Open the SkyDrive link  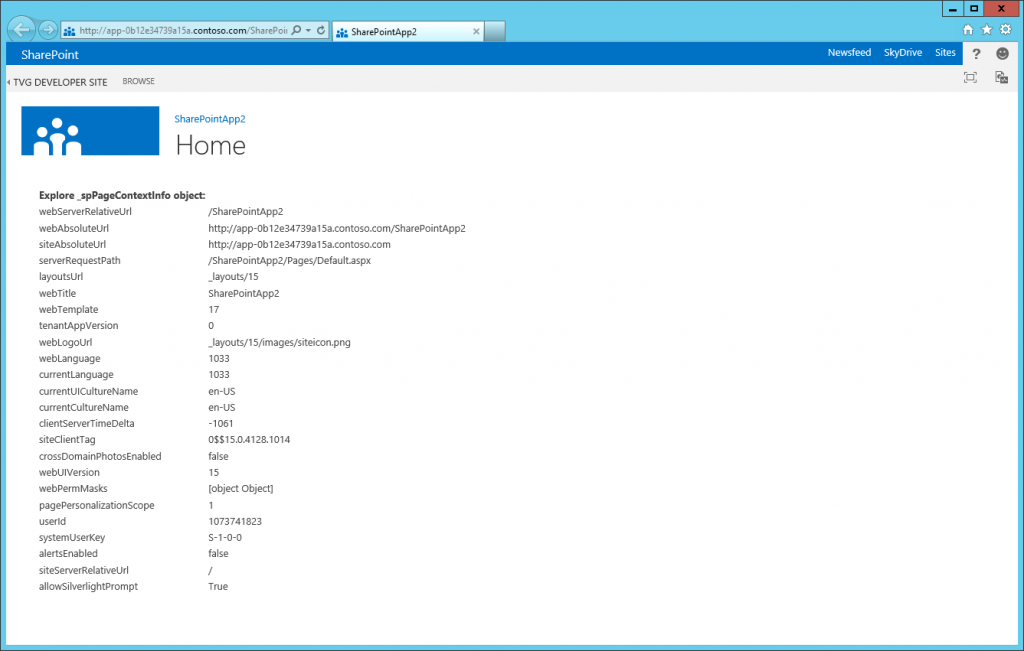(903, 53)
